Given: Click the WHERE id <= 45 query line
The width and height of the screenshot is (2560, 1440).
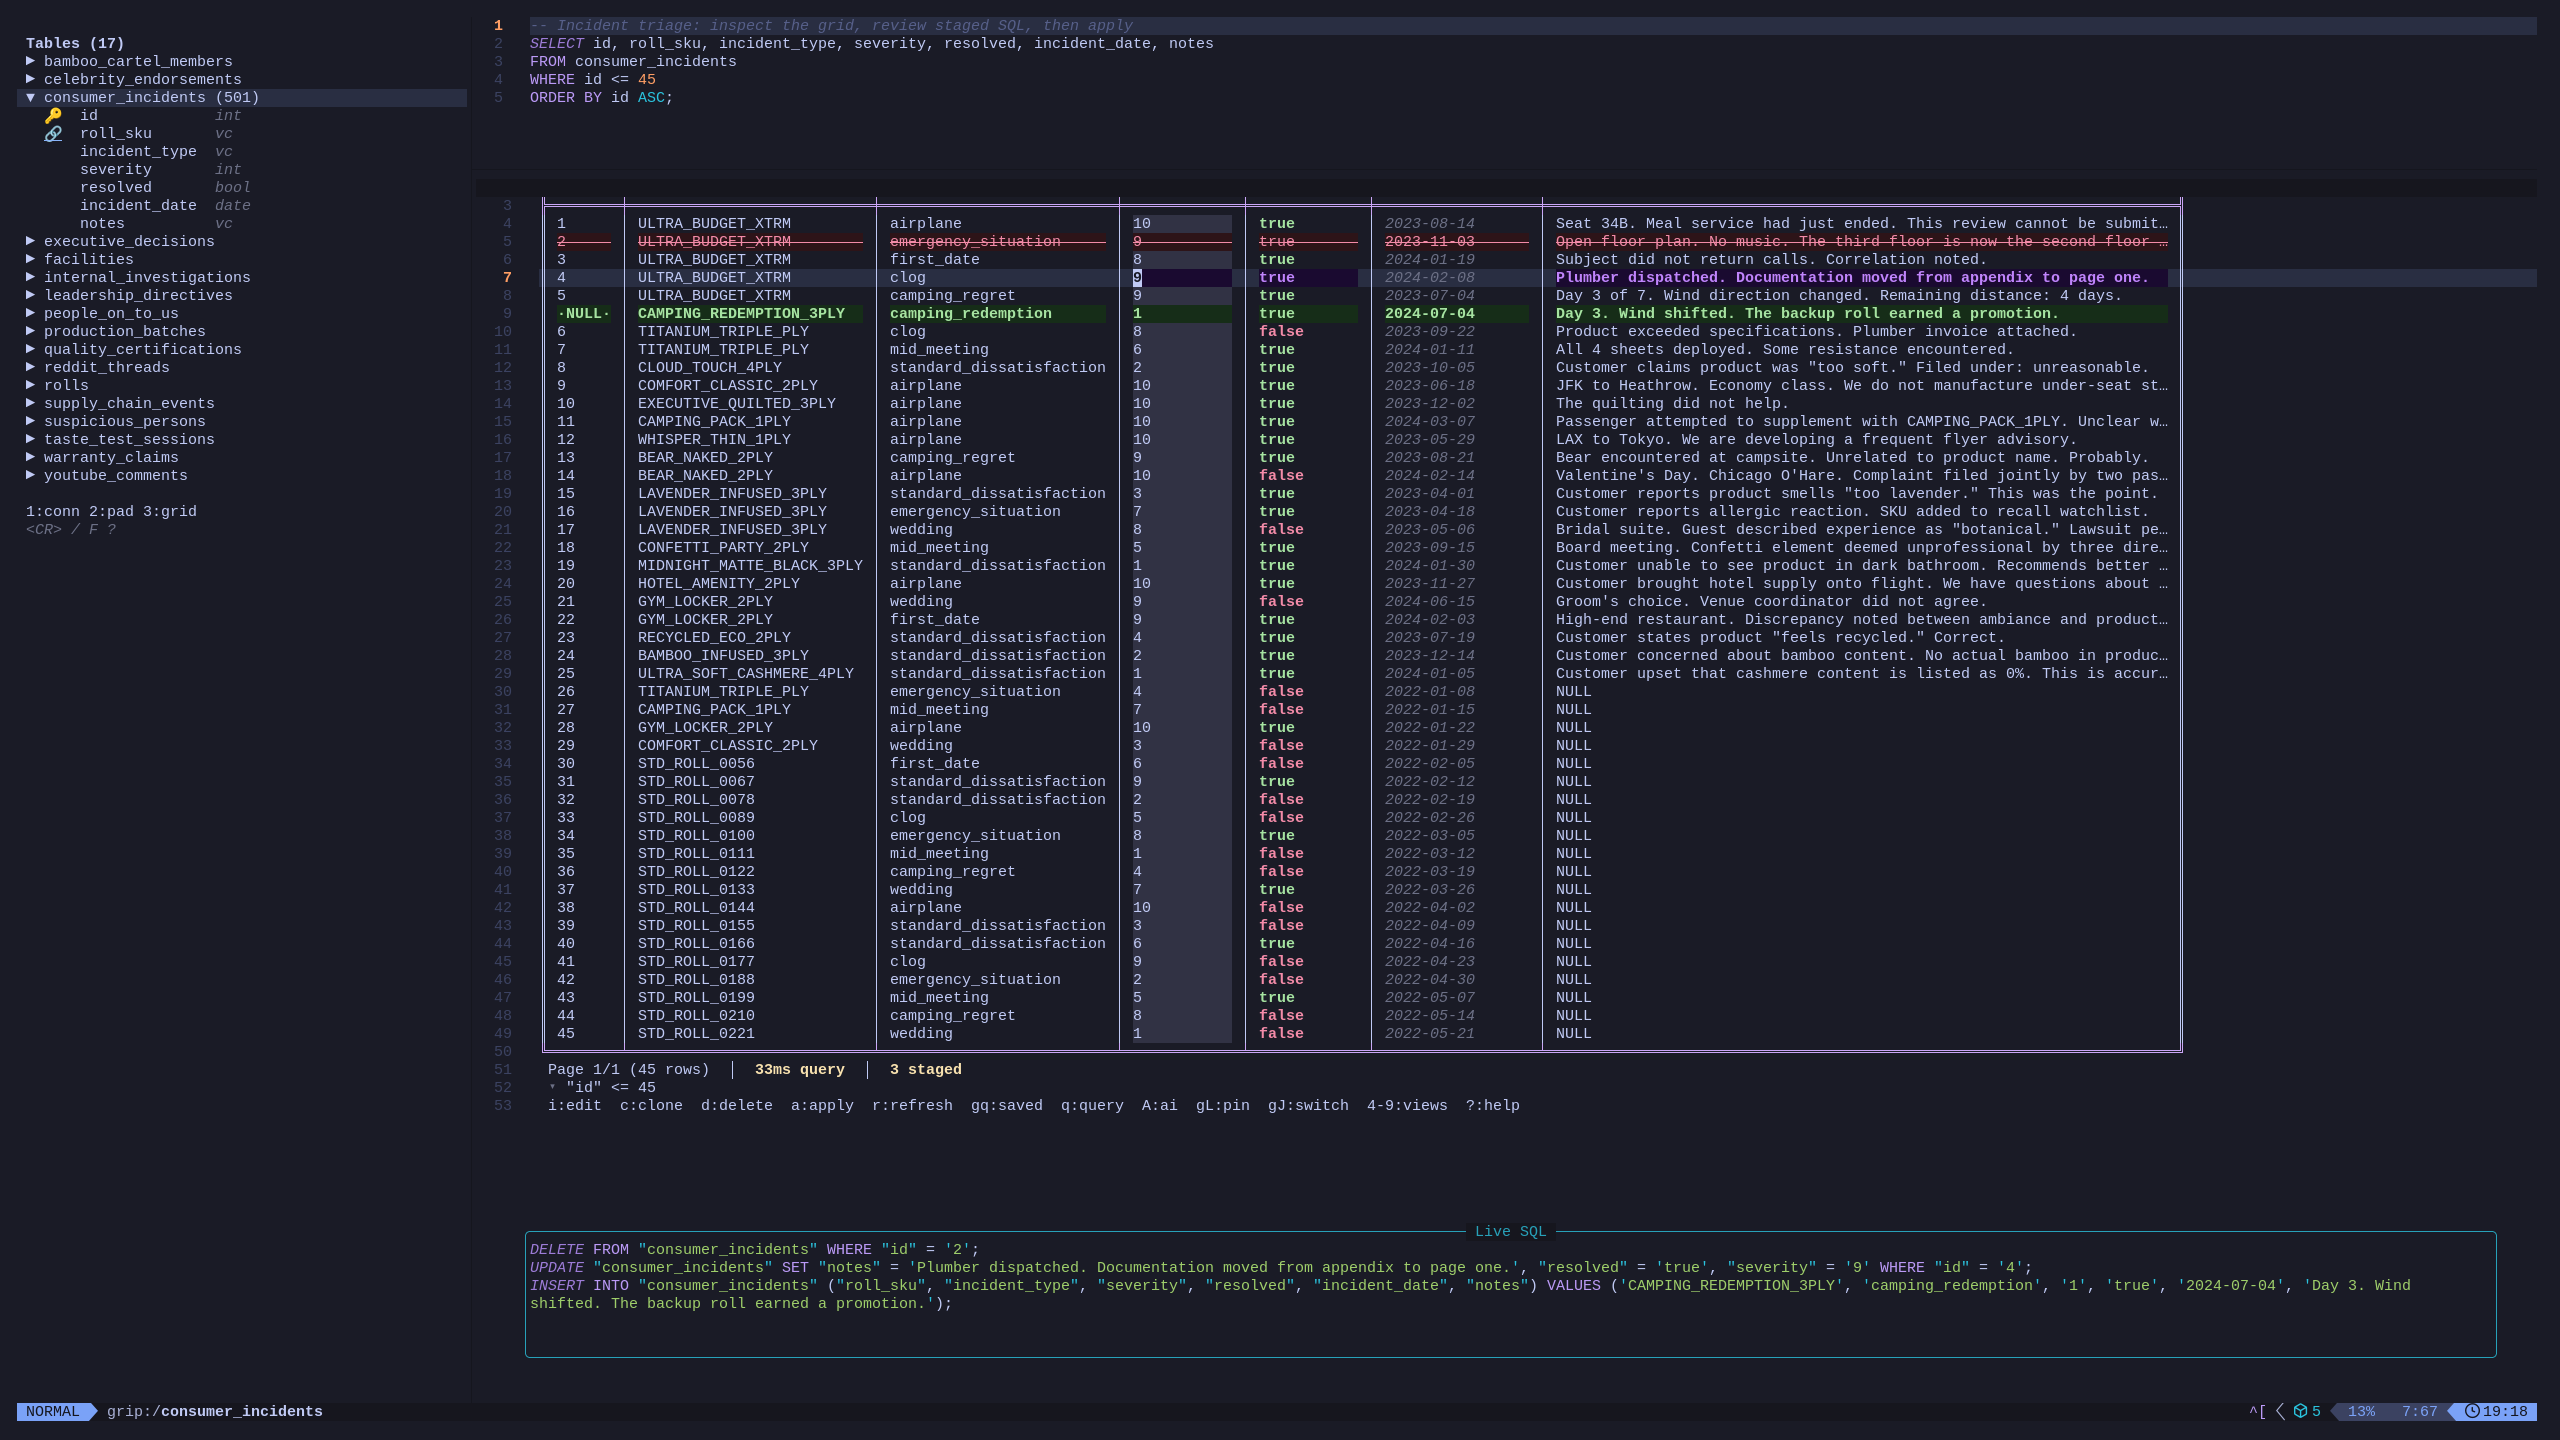Looking at the screenshot, I should (x=593, y=80).
